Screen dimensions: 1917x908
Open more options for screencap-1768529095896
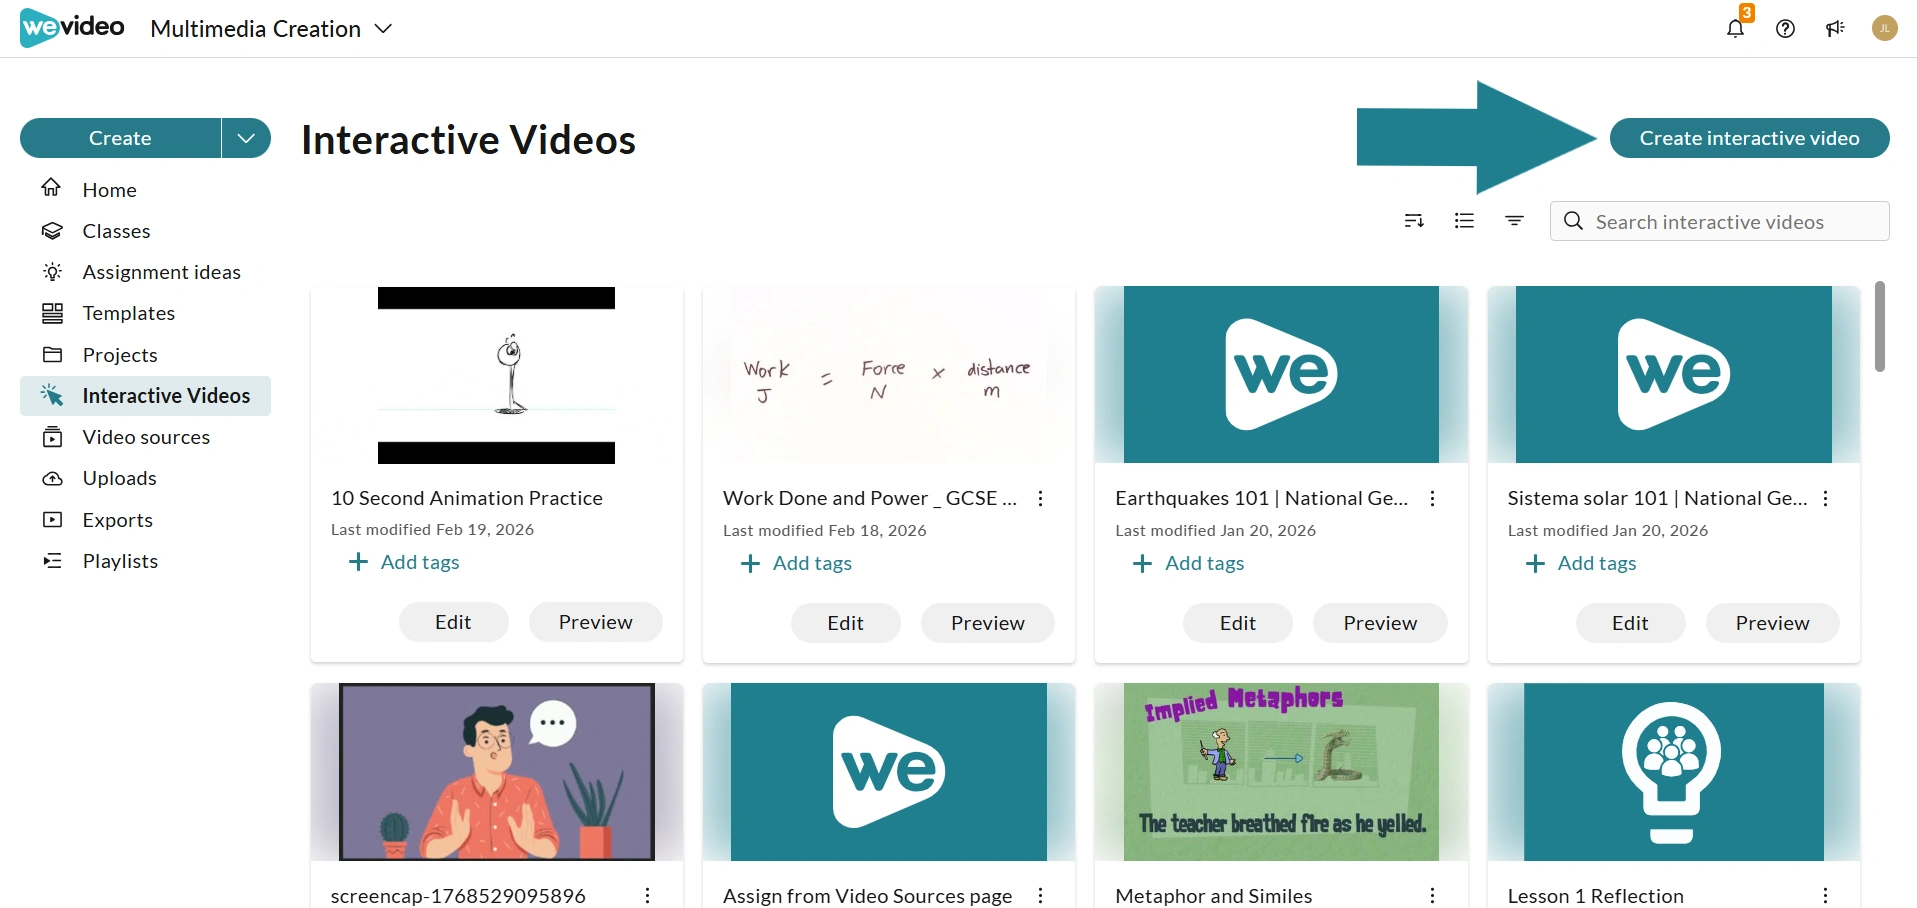pyautogui.click(x=647, y=896)
